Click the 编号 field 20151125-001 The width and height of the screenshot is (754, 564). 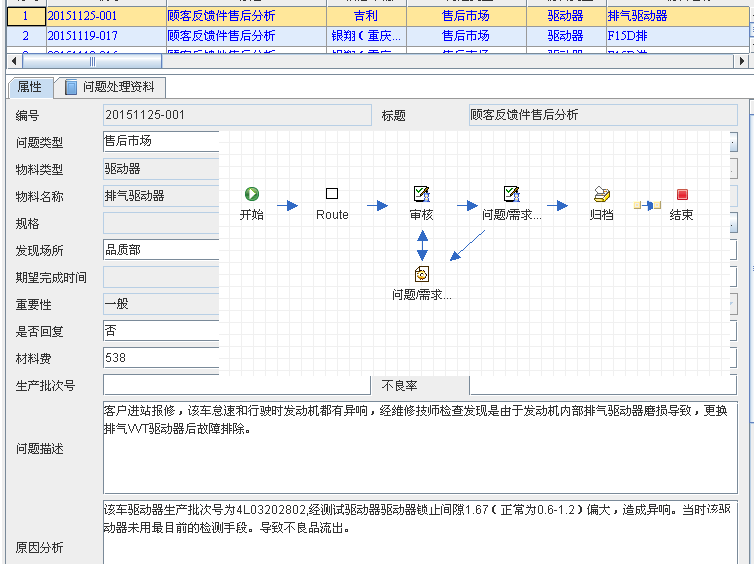click(237, 115)
